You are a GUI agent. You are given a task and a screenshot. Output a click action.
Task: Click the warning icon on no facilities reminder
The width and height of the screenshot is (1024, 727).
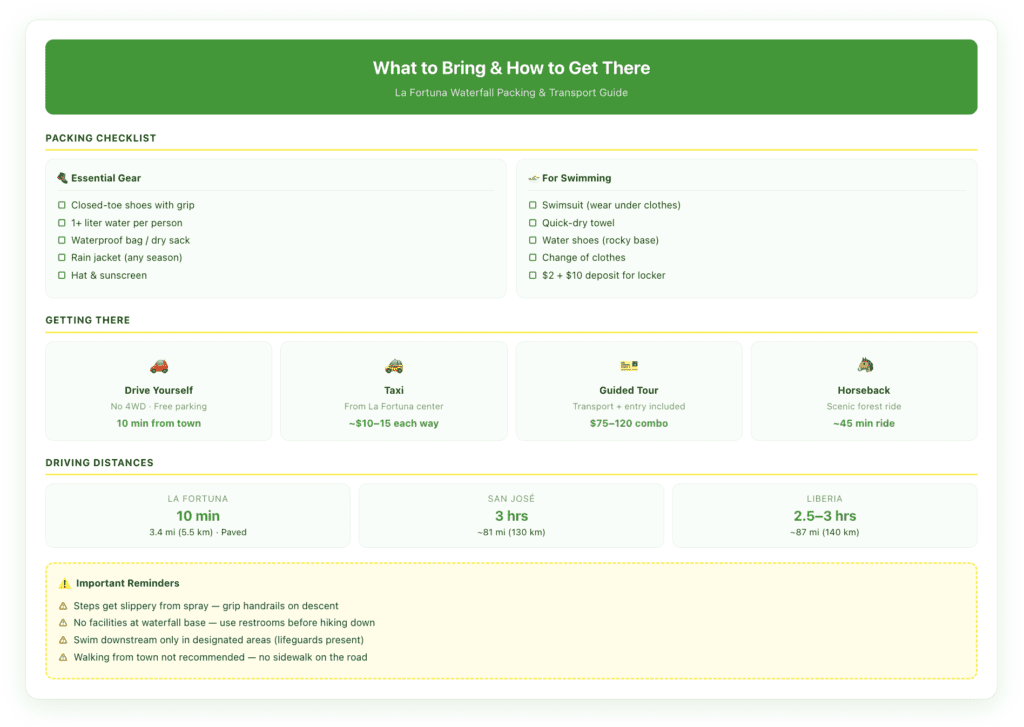(x=62, y=623)
